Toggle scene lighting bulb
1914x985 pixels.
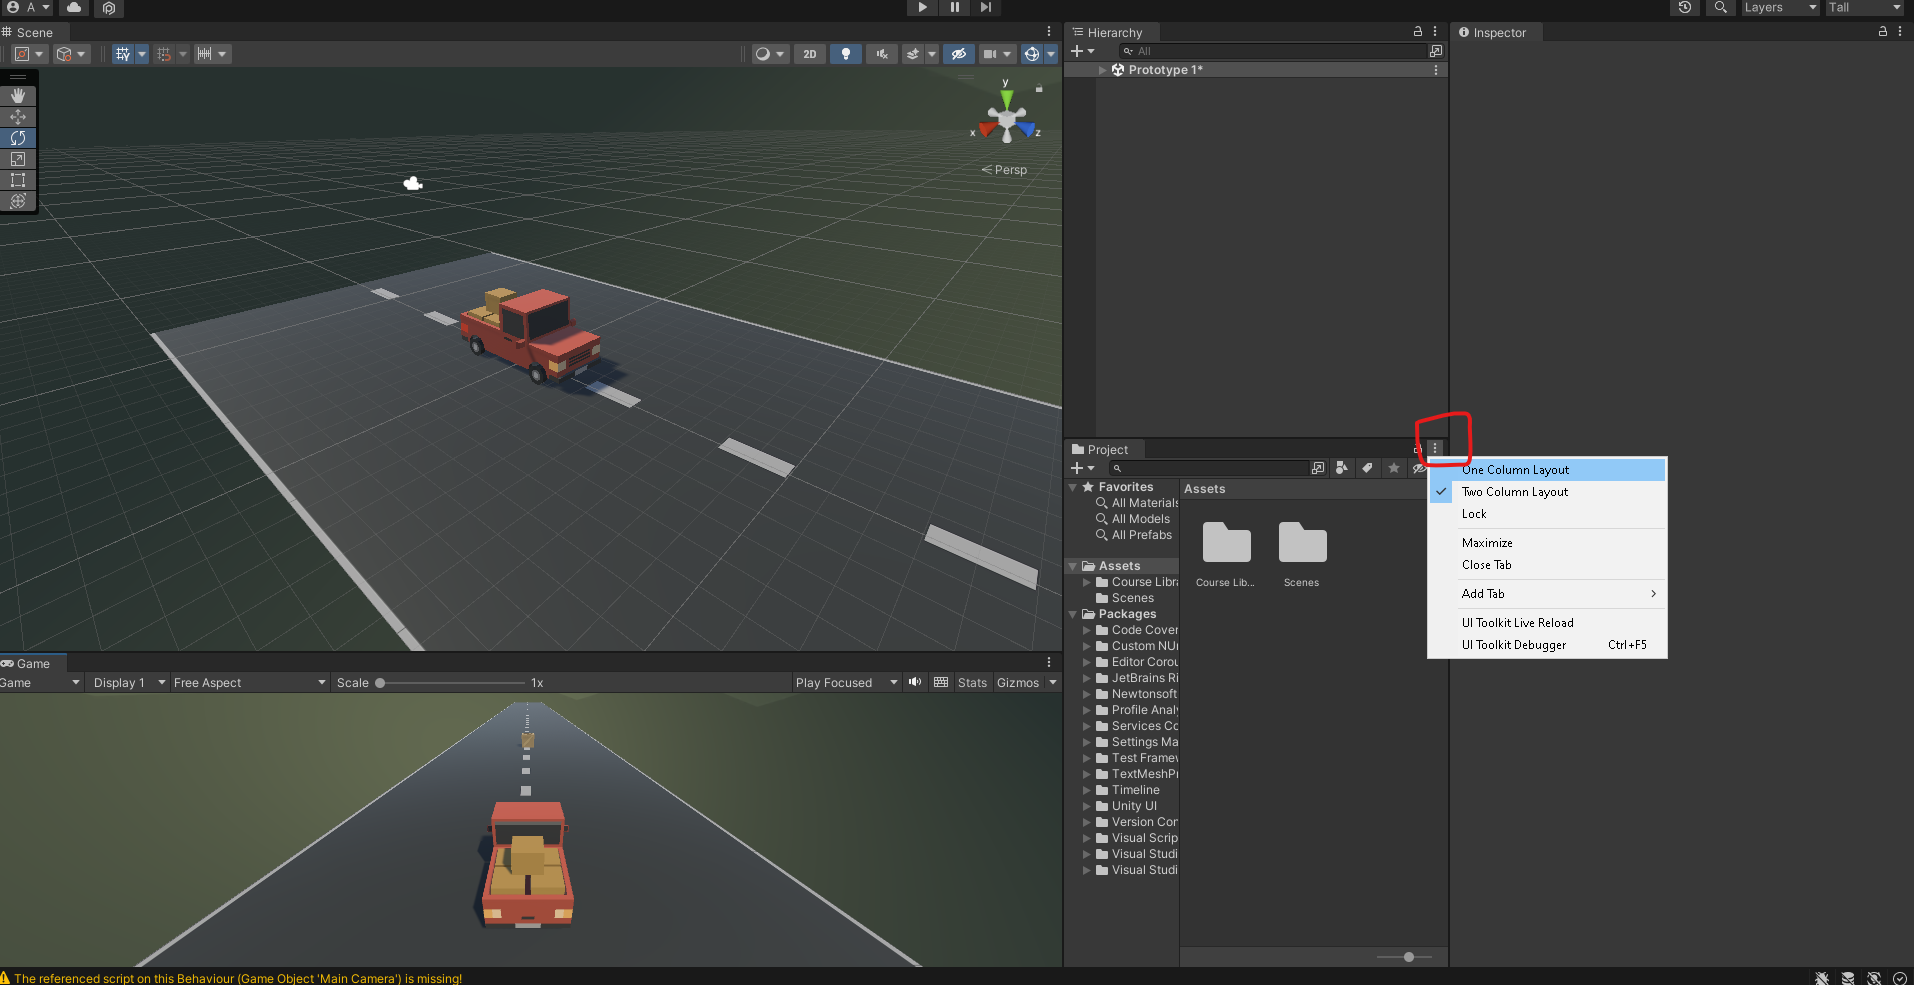click(x=846, y=54)
